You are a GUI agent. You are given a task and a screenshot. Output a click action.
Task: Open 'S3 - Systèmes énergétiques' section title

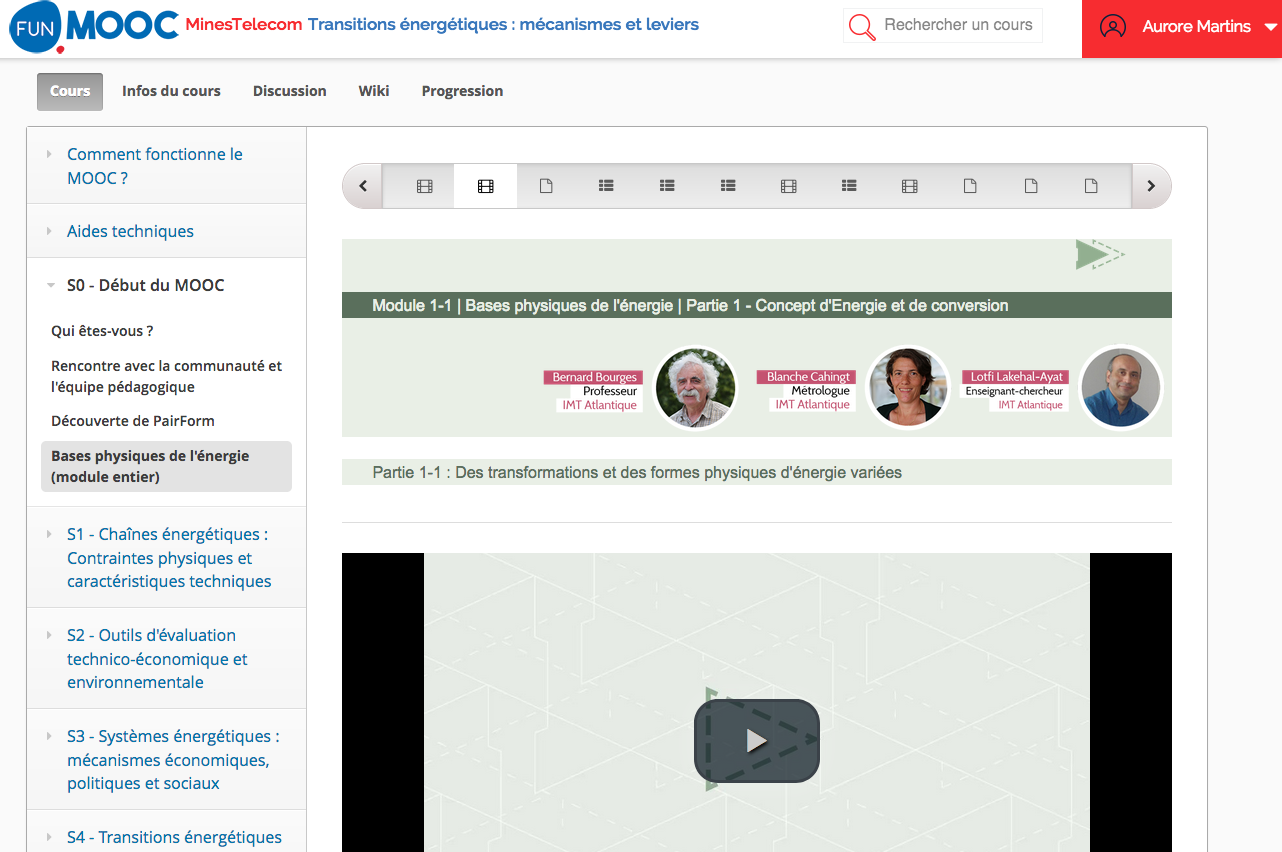[x=173, y=760]
